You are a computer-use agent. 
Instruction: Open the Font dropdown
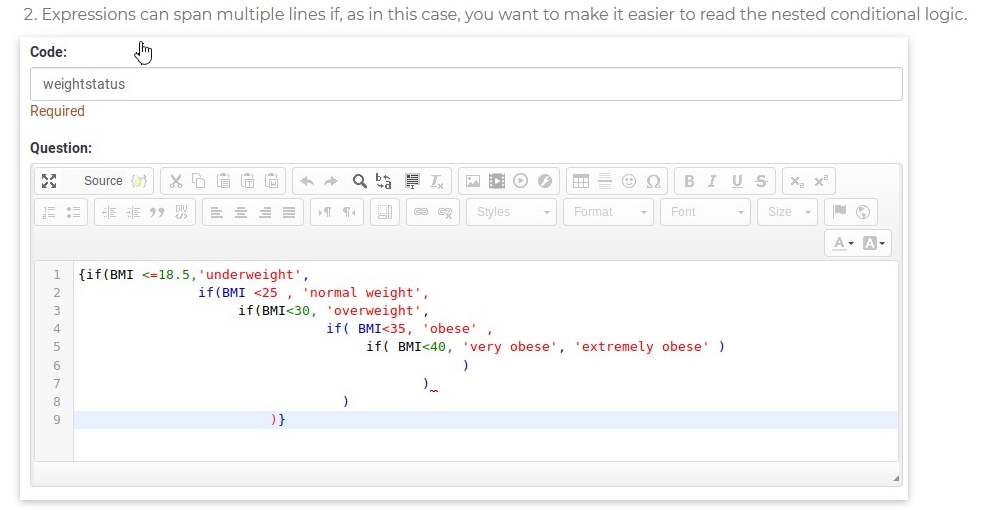pyautogui.click(x=709, y=212)
